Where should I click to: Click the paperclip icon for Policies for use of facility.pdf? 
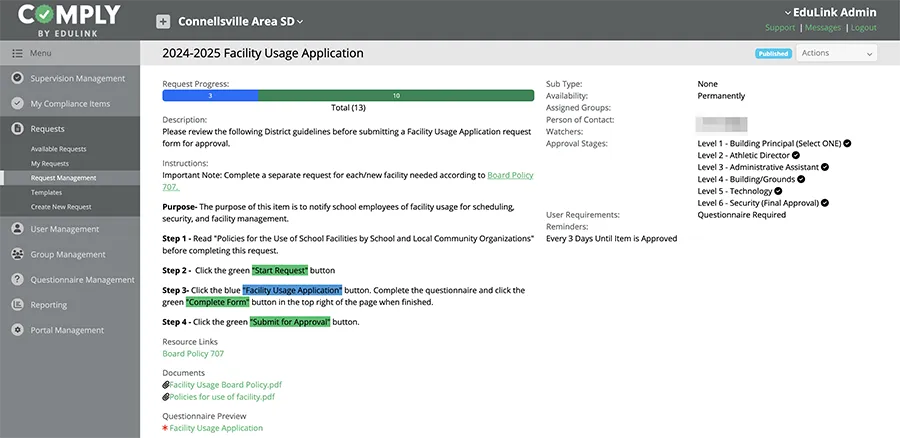click(166, 397)
